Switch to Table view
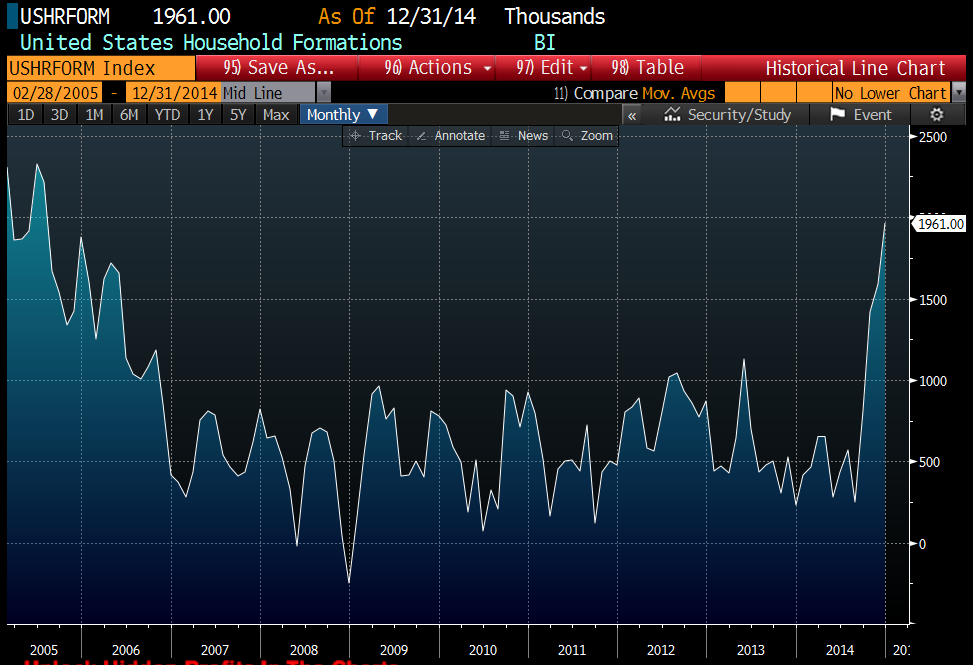The image size is (973, 665). coord(648,68)
